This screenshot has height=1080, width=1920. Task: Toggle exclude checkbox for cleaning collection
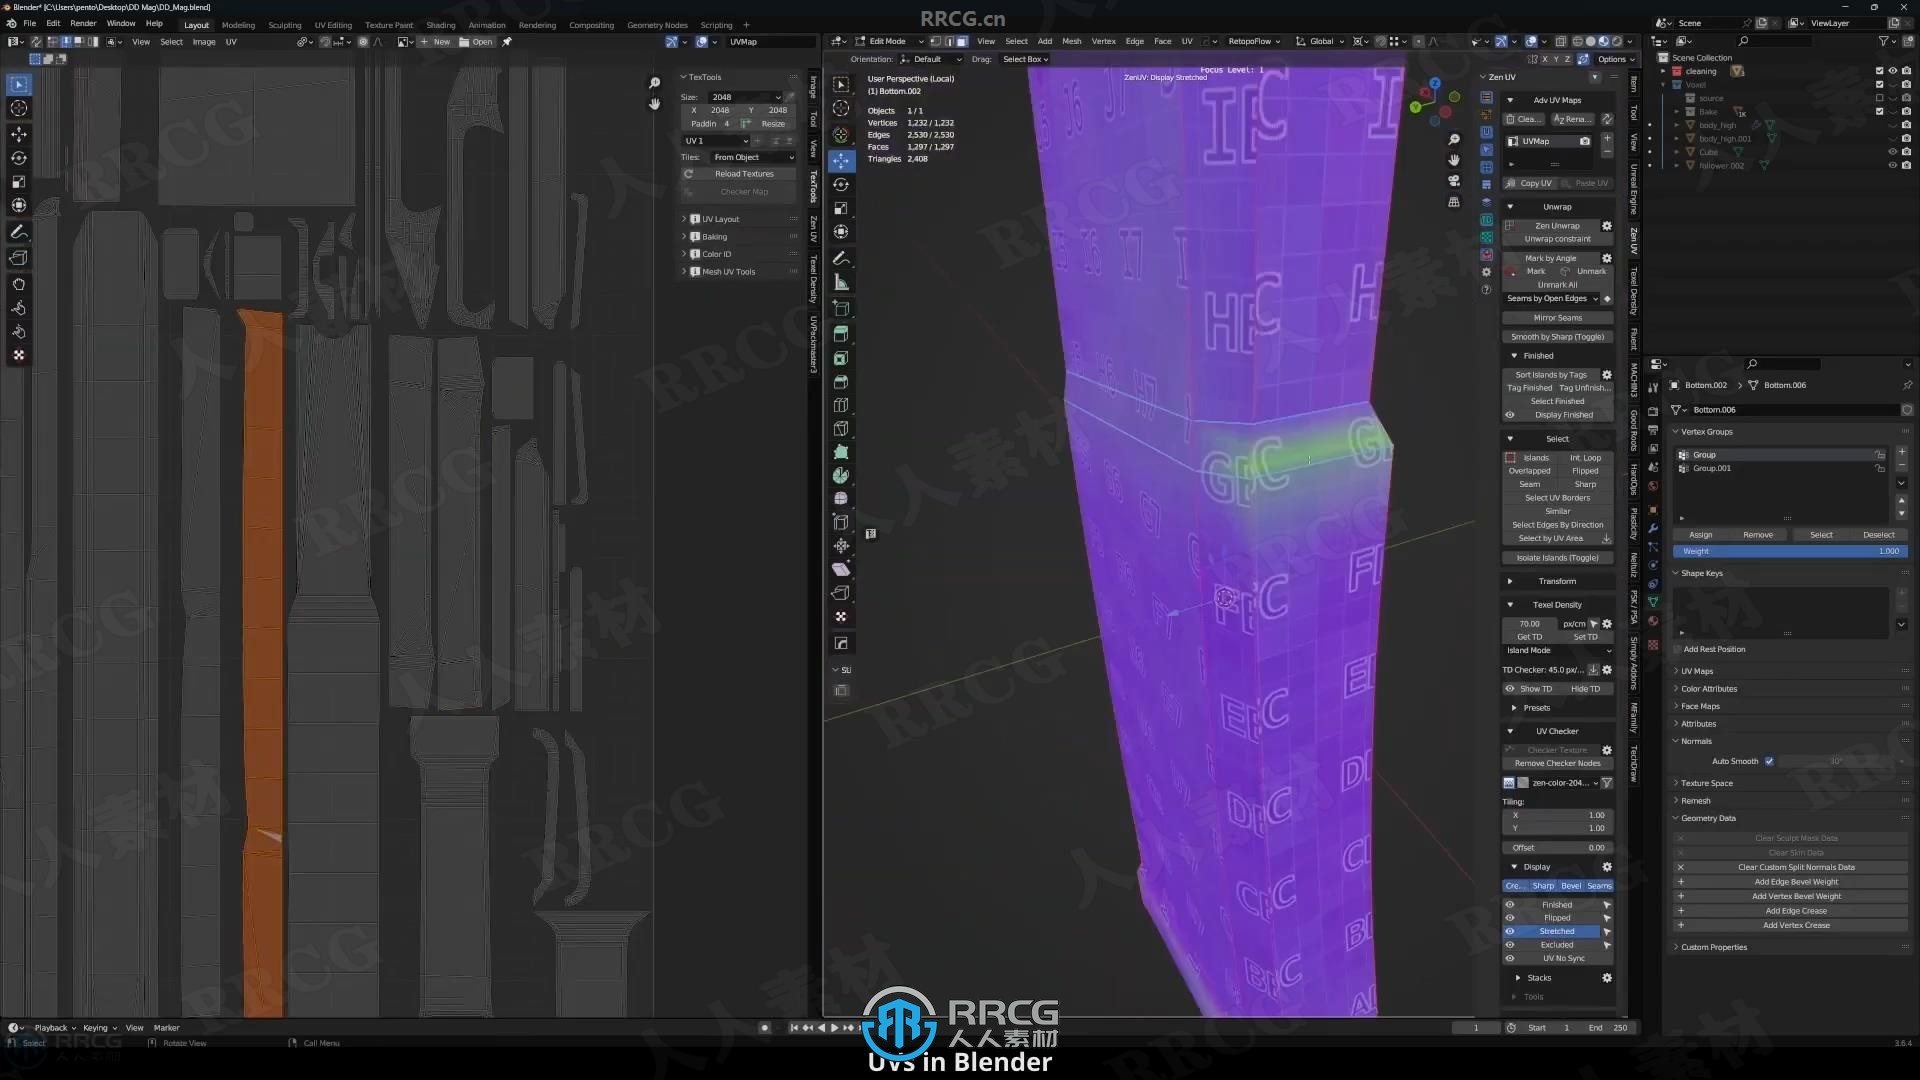pyautogui.click(x=1879, y=71)
